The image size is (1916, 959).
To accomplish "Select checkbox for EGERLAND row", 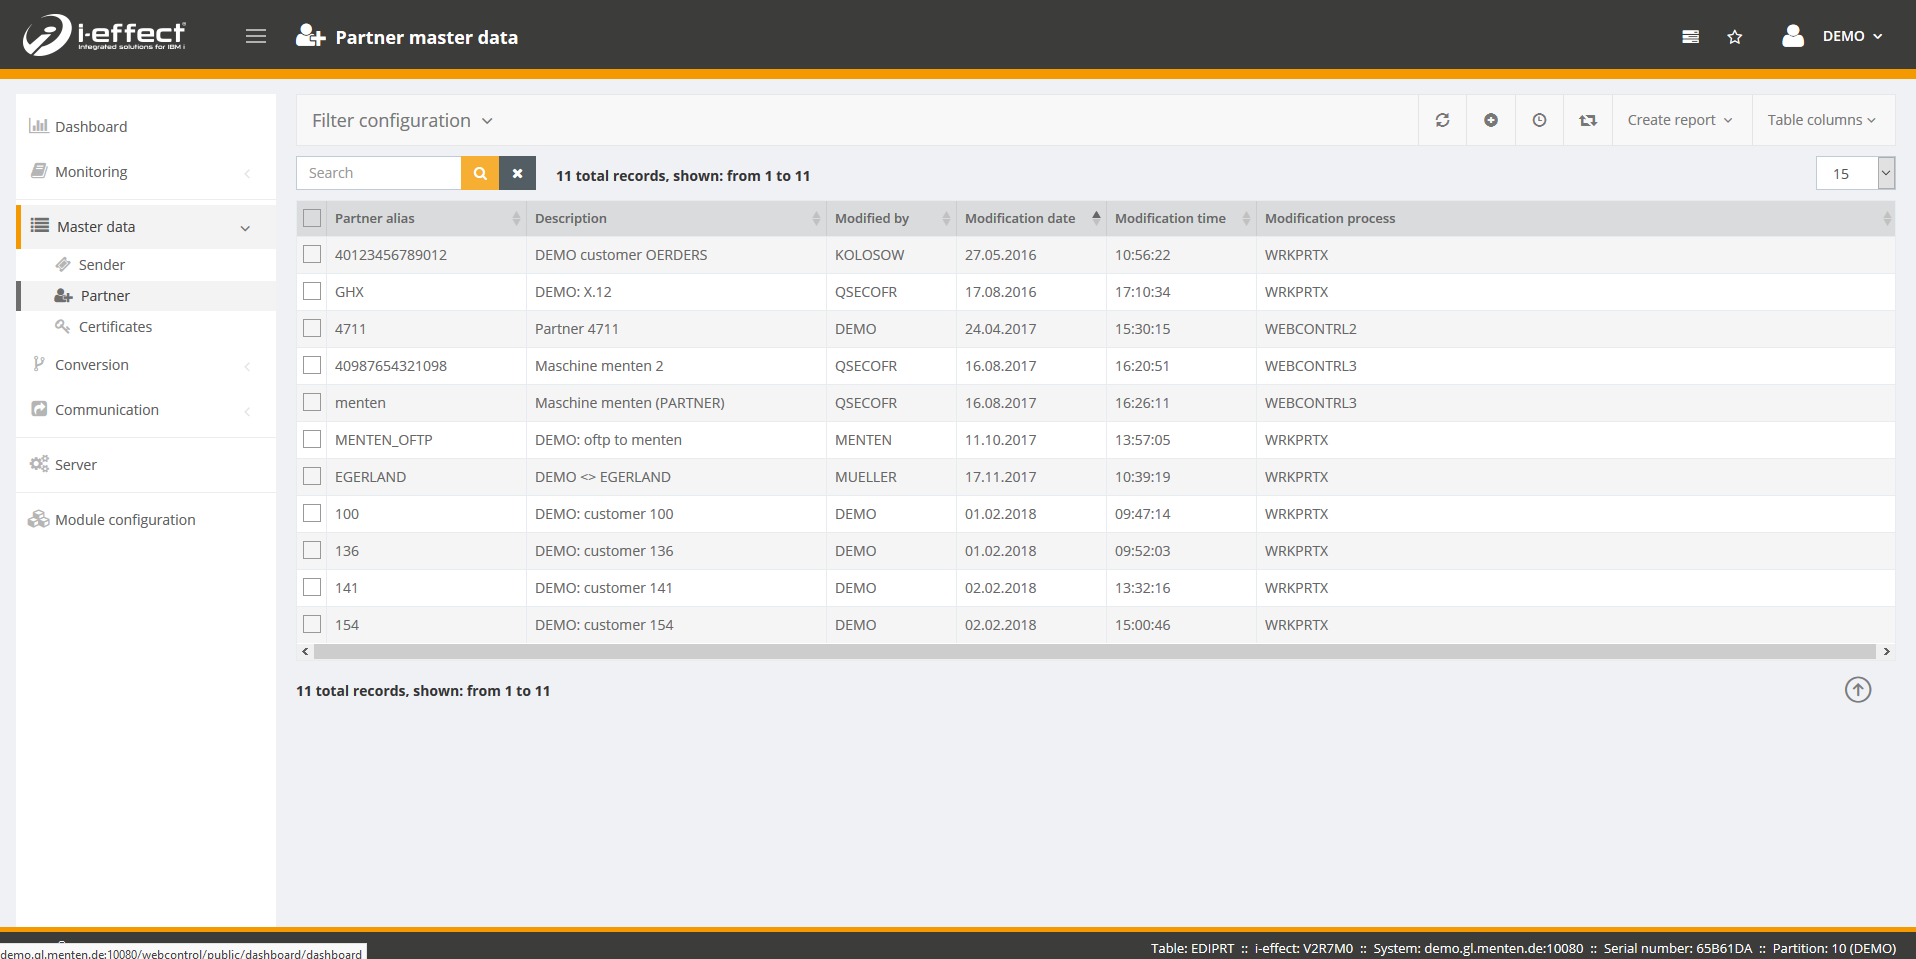I will click(312, 477).
